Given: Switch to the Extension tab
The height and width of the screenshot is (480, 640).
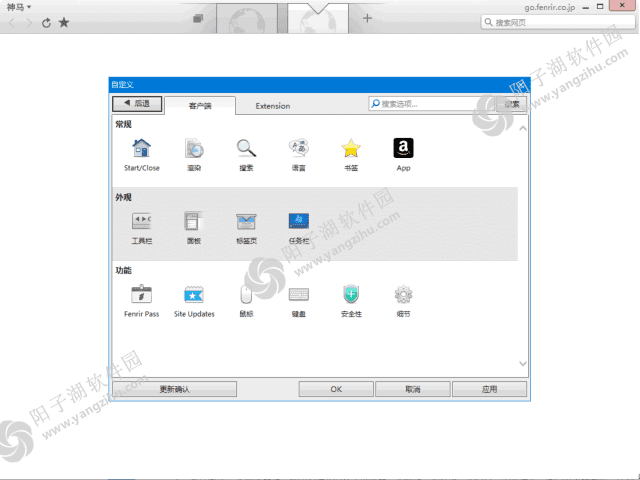Looking at the screenshot, I should 273,106.
